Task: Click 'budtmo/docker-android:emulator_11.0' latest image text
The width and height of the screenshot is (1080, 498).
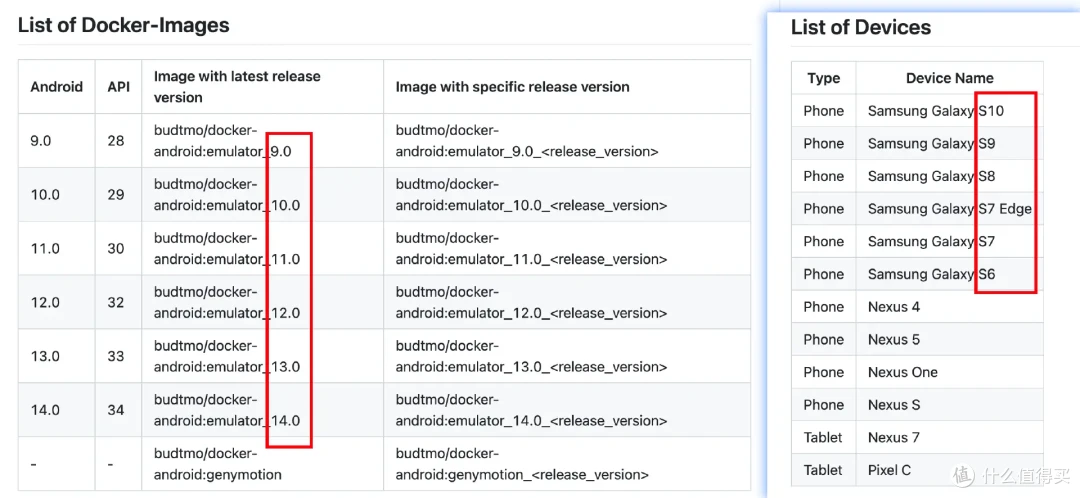Action: 227,248
